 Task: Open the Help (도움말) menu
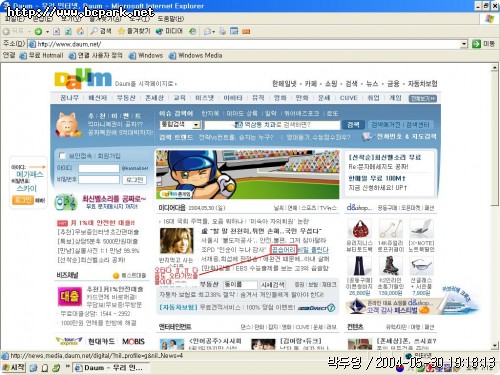tap(171, 19)
